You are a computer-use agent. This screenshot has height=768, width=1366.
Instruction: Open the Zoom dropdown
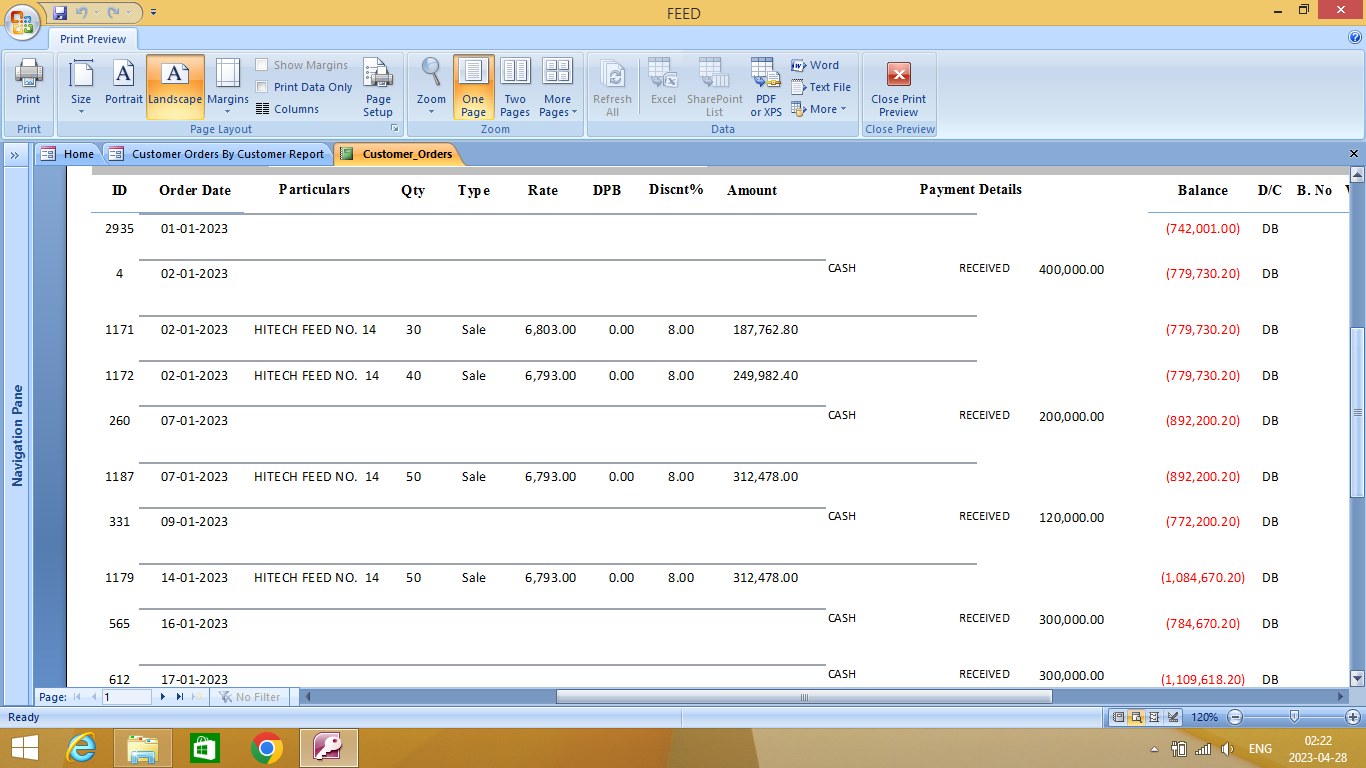[431, 87]
